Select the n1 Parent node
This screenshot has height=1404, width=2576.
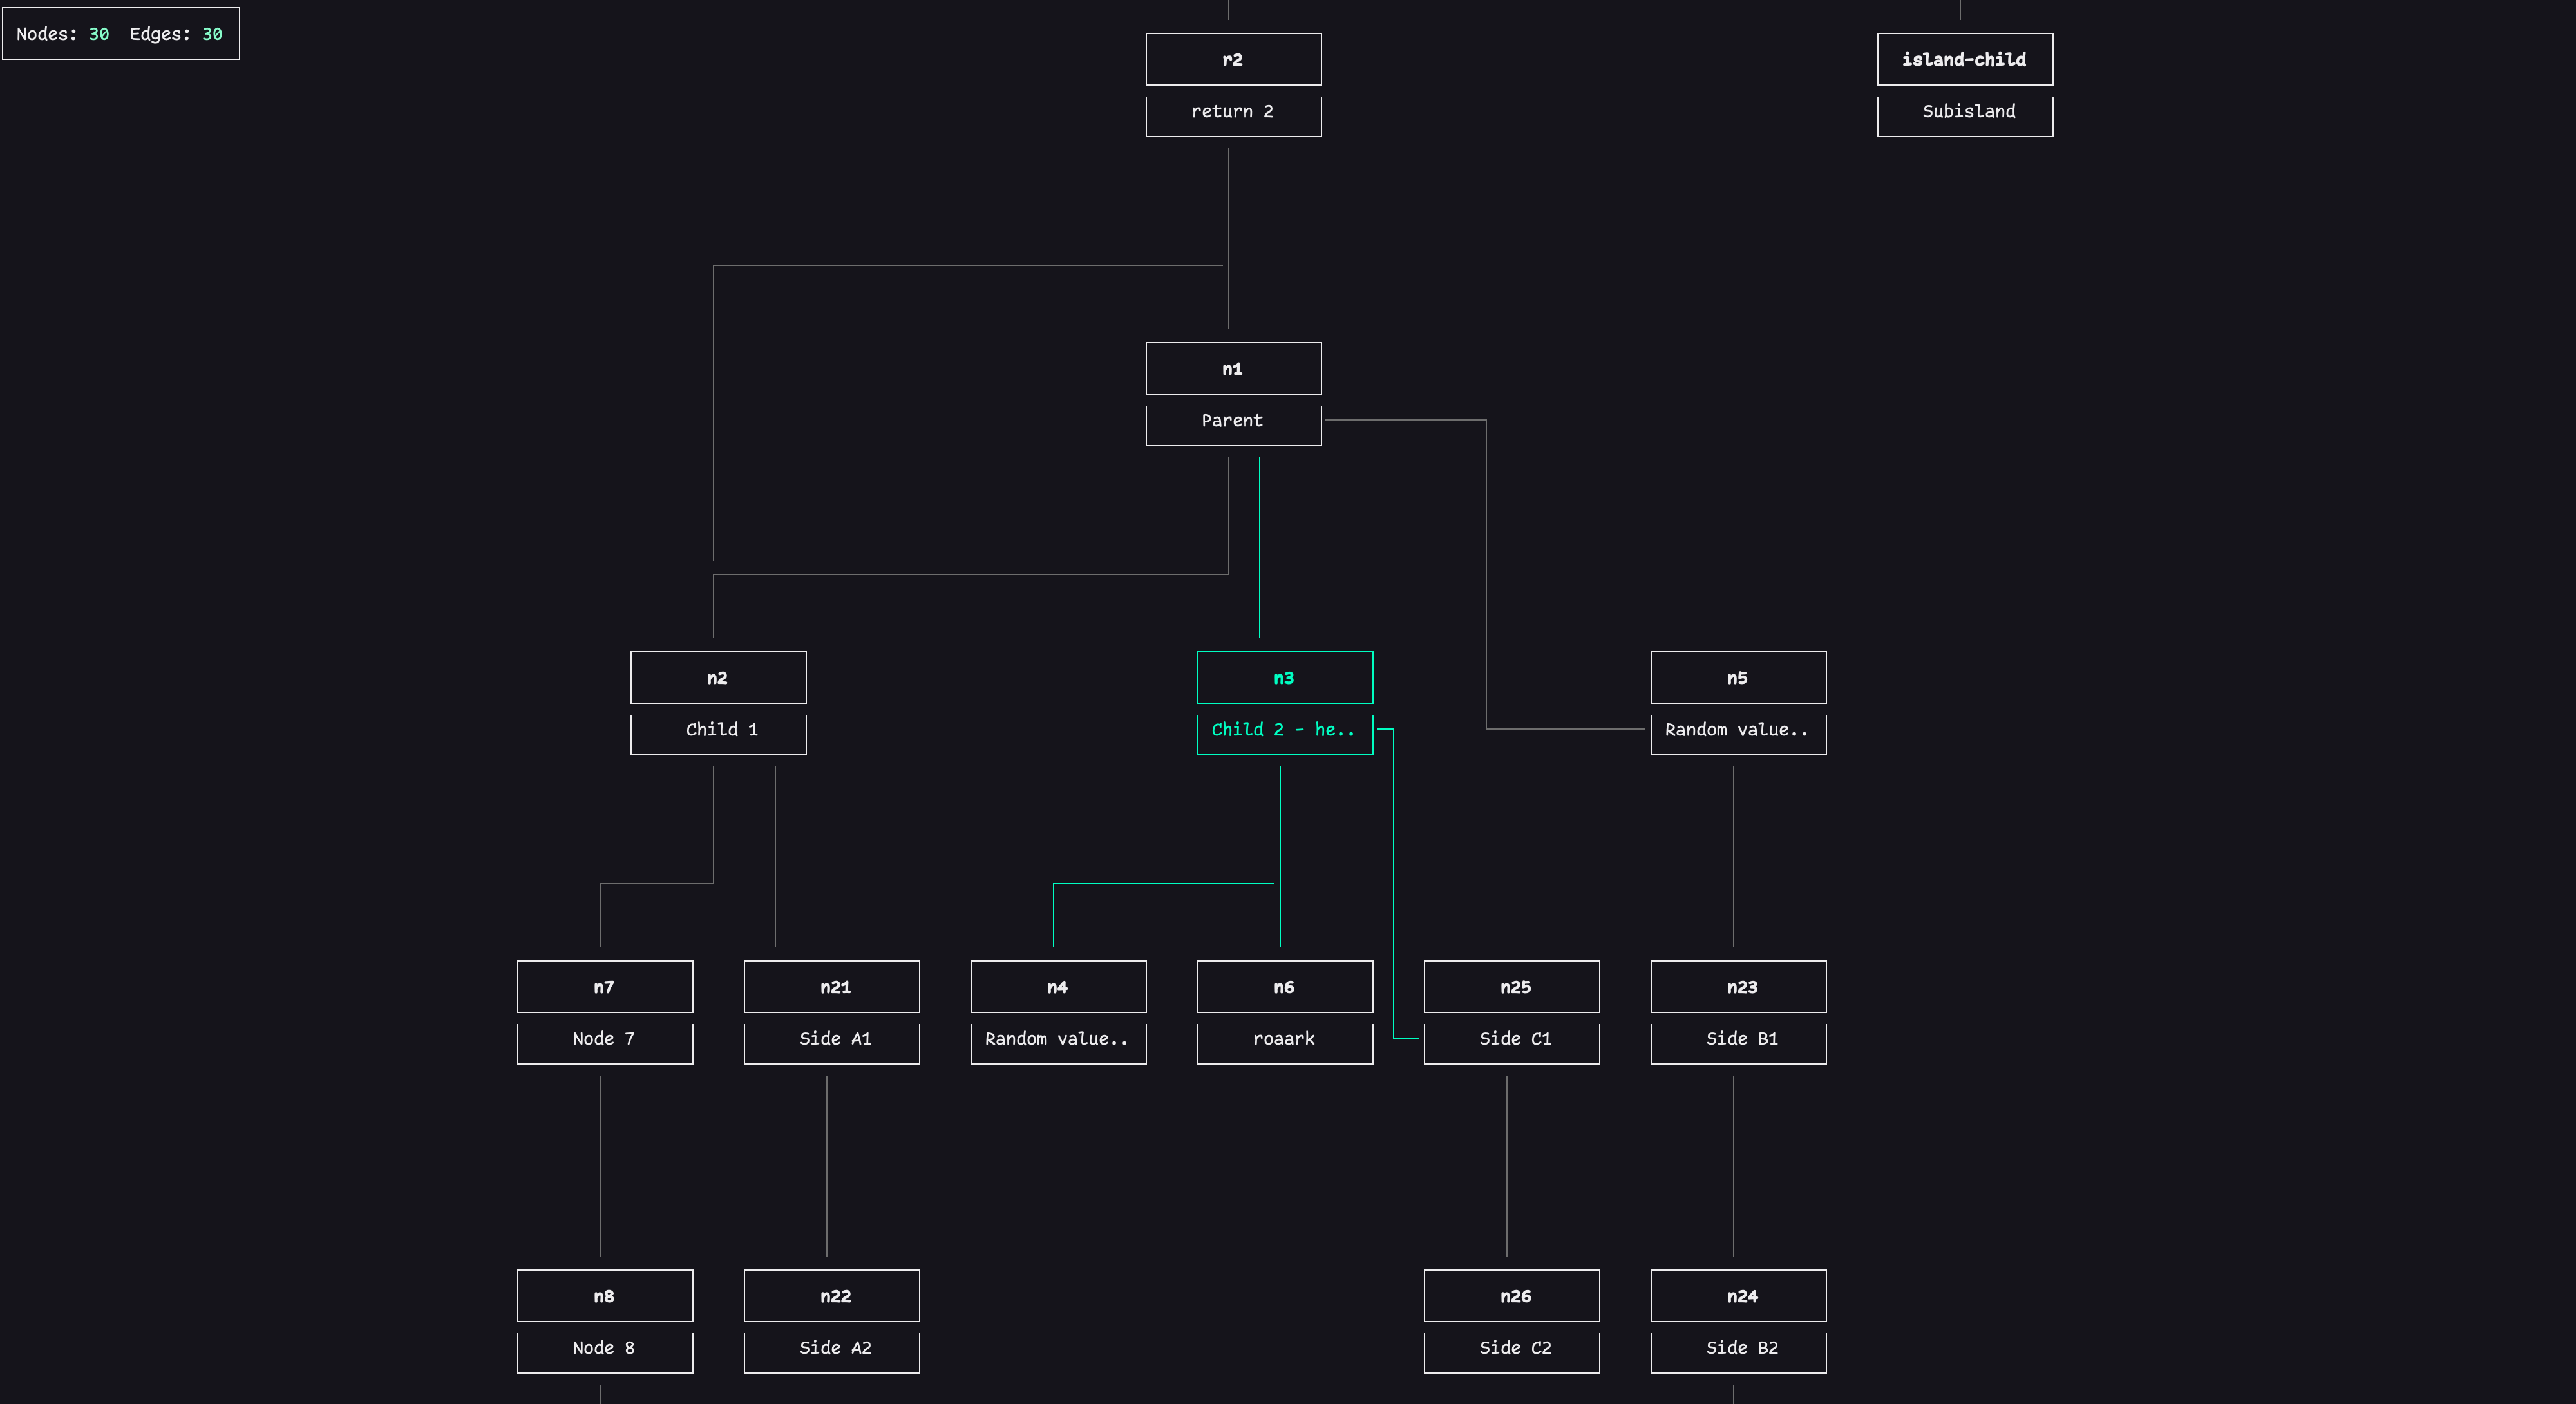(1233, 368)
